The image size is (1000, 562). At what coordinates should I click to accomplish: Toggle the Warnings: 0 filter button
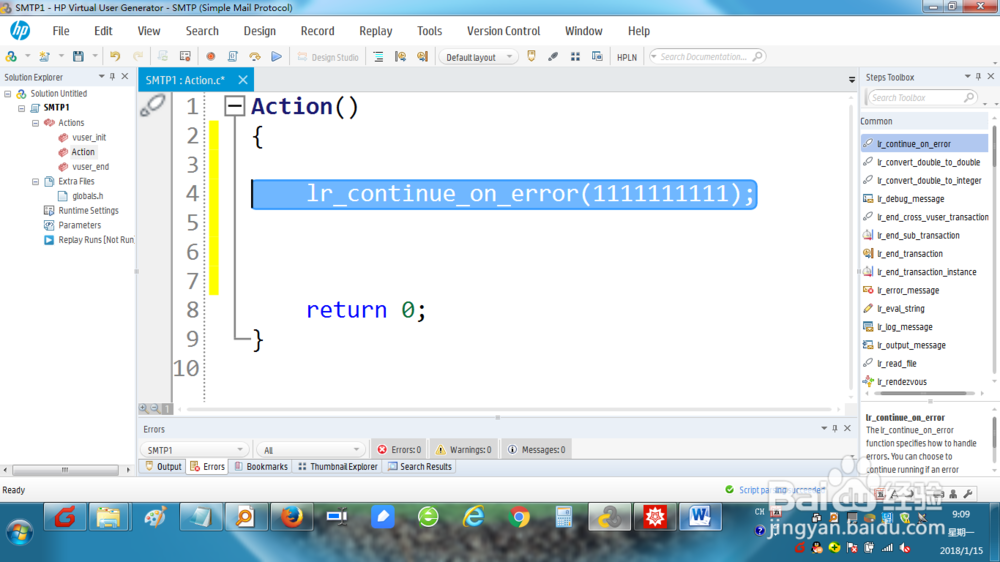point(464,450)
